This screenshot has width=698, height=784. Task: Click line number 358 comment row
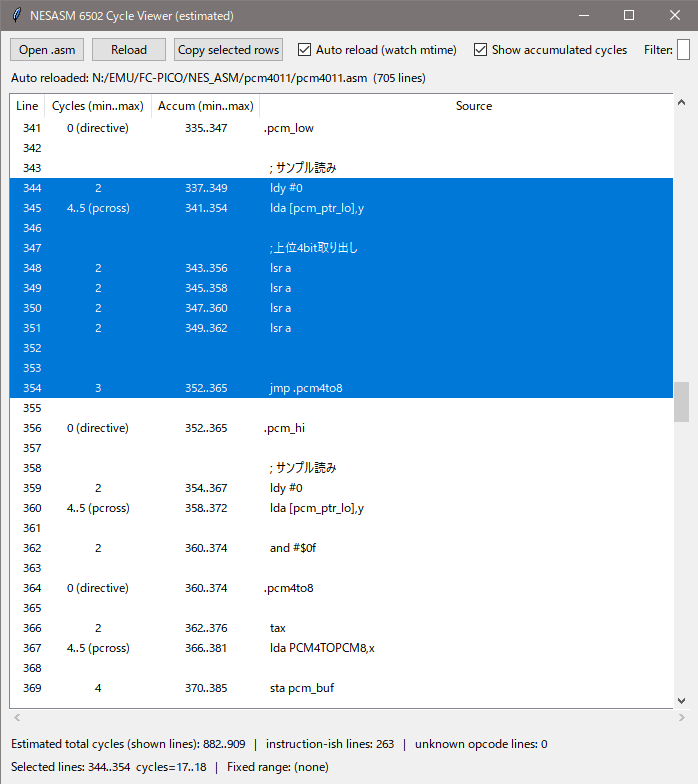coord(32,468)
